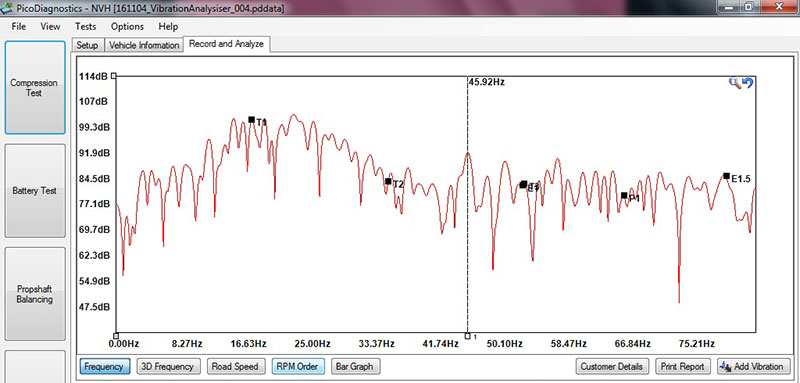
Task: Select the T2 marker on the spectrum
Action: click(388, 181)
